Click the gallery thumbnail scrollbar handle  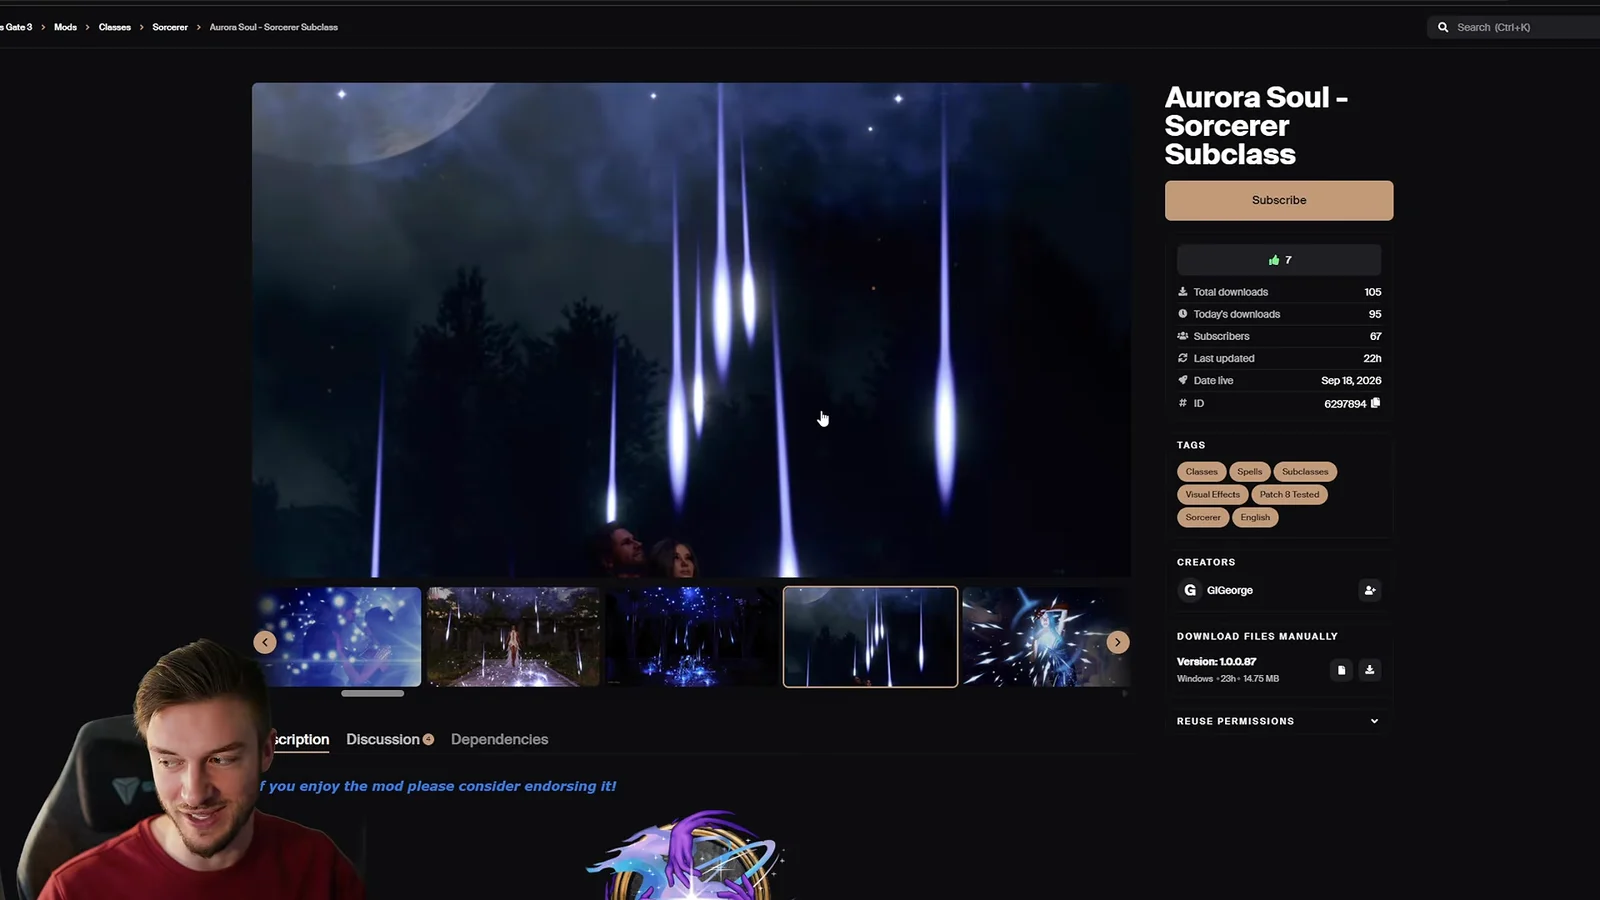click(373, 693)
